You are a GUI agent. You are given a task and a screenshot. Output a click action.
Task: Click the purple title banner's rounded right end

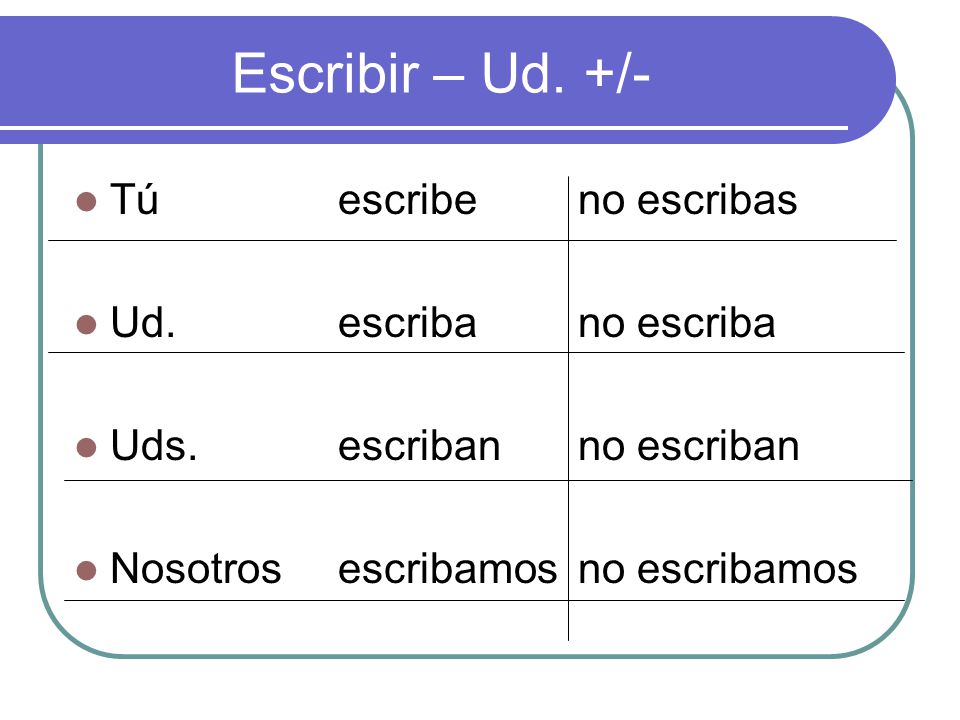pyautogui.click(x=869, y=80)
